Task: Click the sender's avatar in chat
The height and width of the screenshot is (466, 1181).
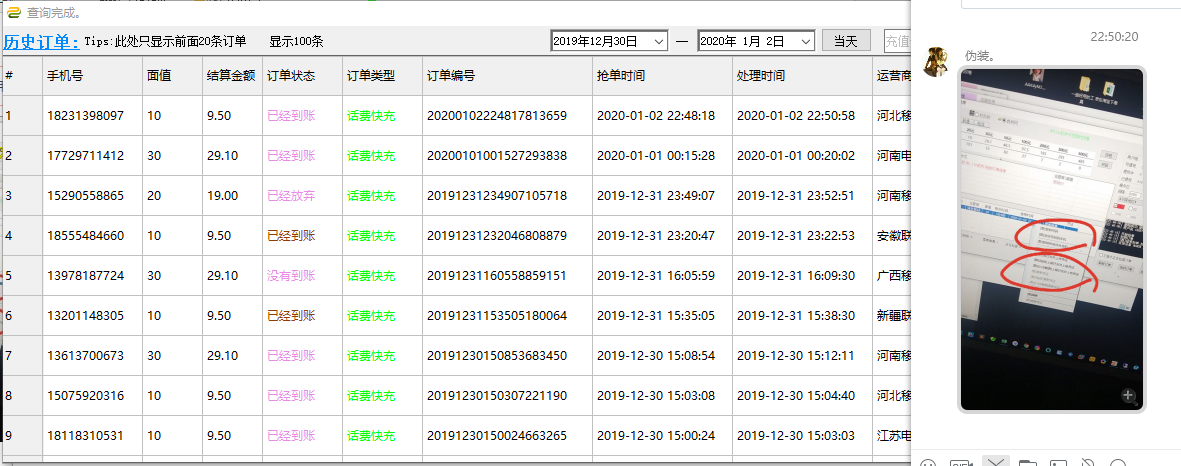Action: [935, 62]
